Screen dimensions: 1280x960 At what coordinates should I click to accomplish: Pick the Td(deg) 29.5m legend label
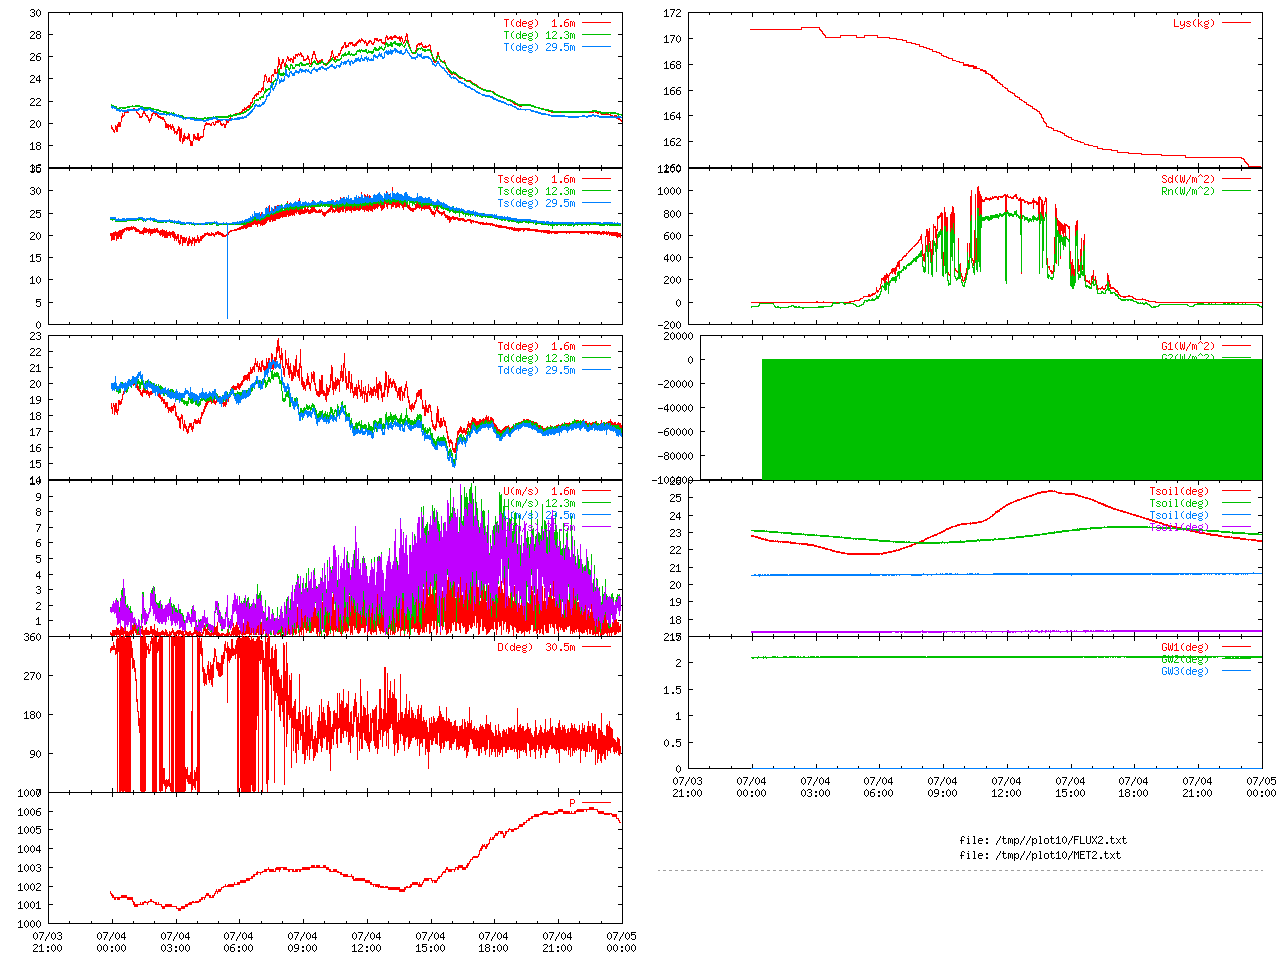(x=537, y=371)
